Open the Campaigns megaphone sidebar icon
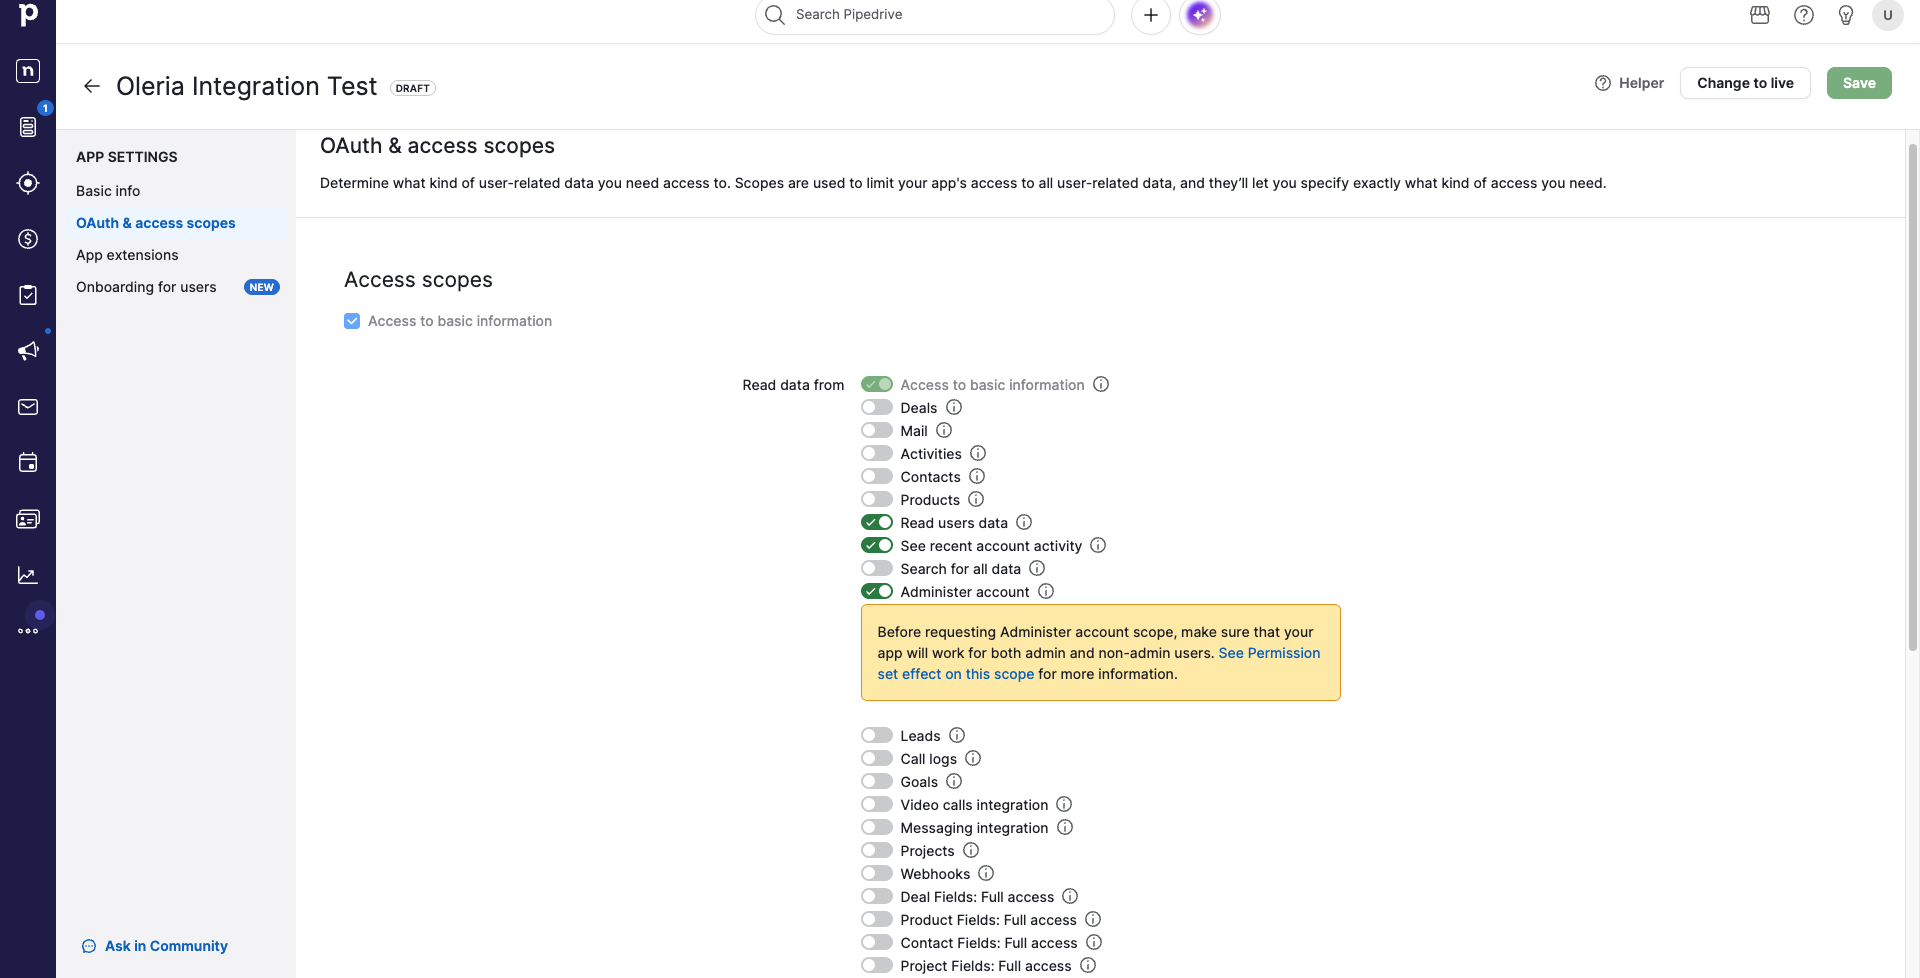 [28, 351]
